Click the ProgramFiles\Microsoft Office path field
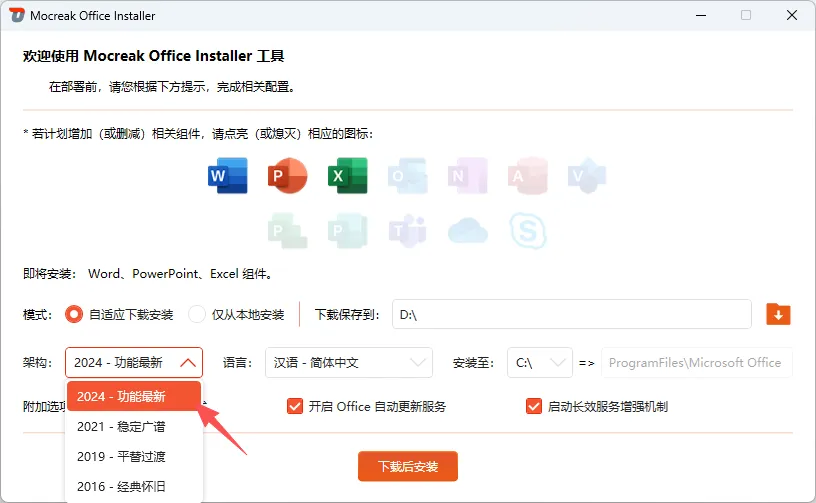 click(x=697, y=363)
